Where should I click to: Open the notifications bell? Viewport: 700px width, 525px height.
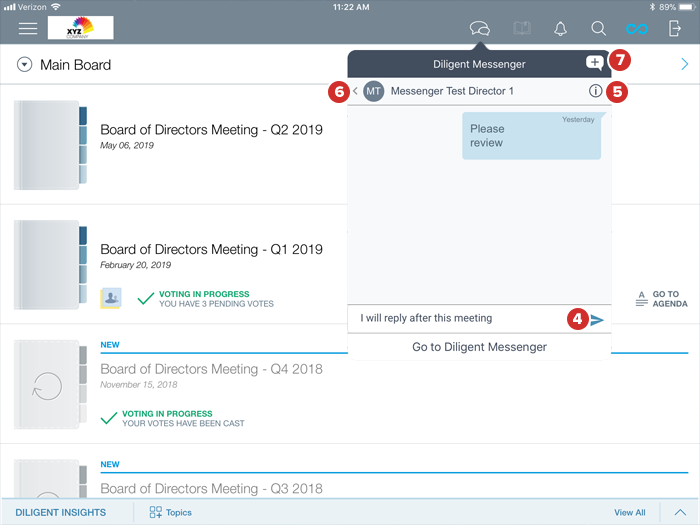(x=561, y=29)
